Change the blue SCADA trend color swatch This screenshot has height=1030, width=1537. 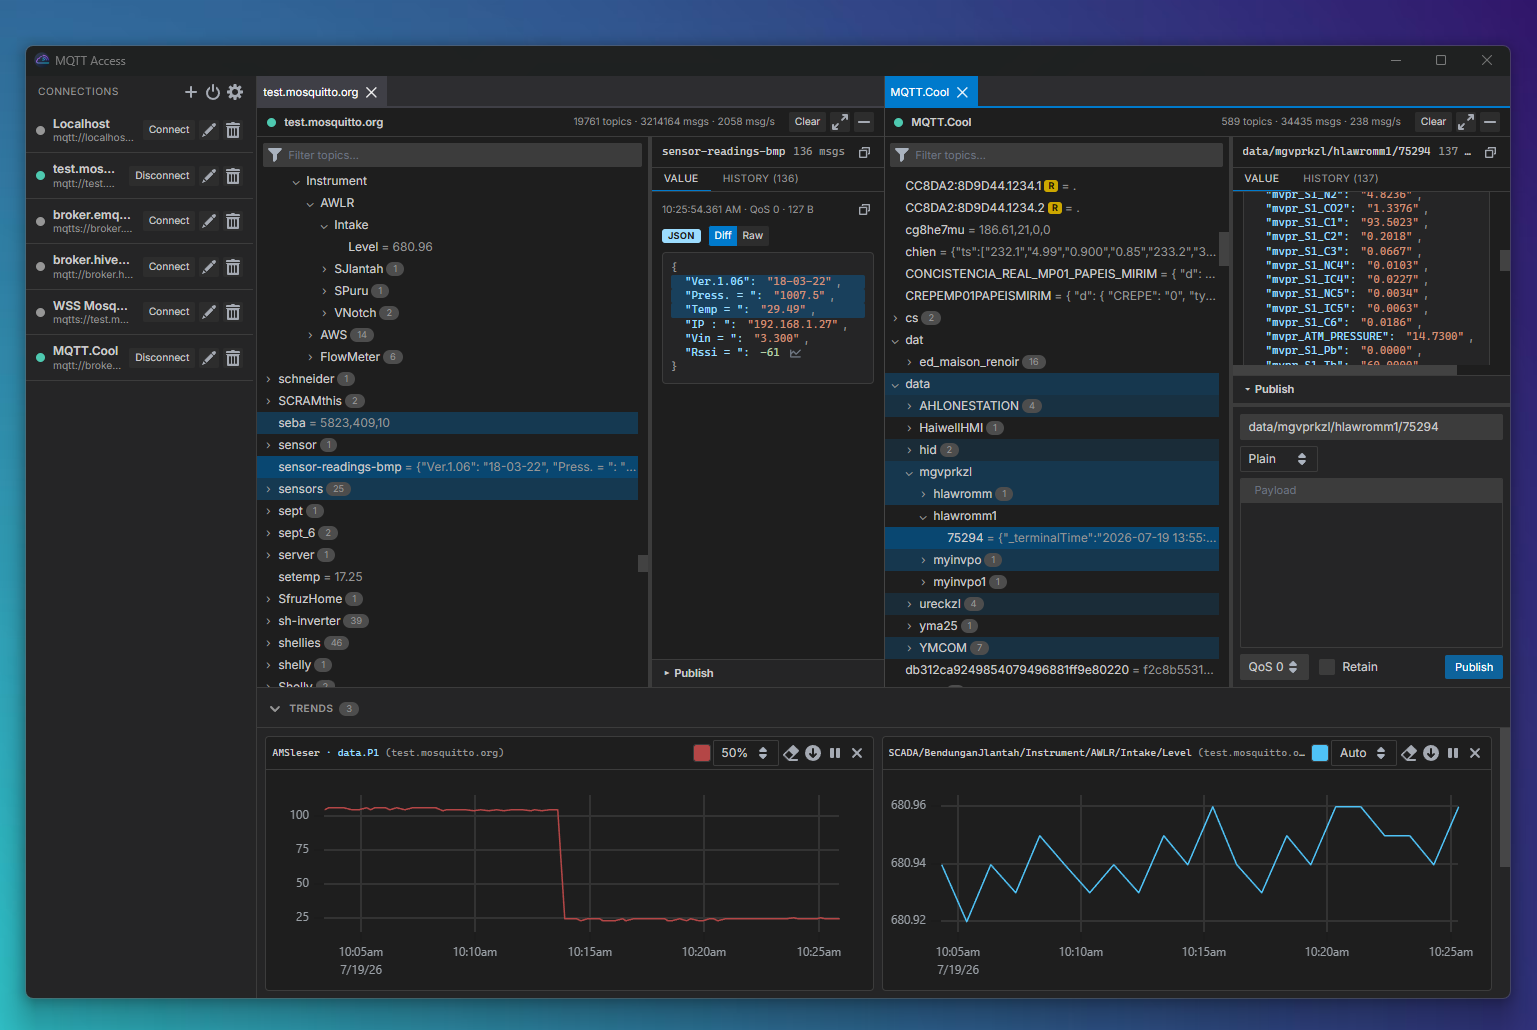click(x=1320, y=753)
